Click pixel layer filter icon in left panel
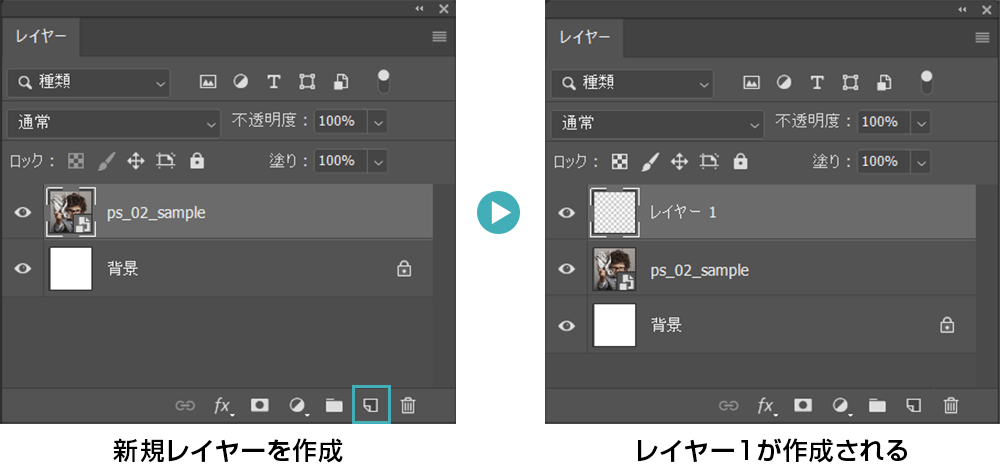 coord(207,82)
